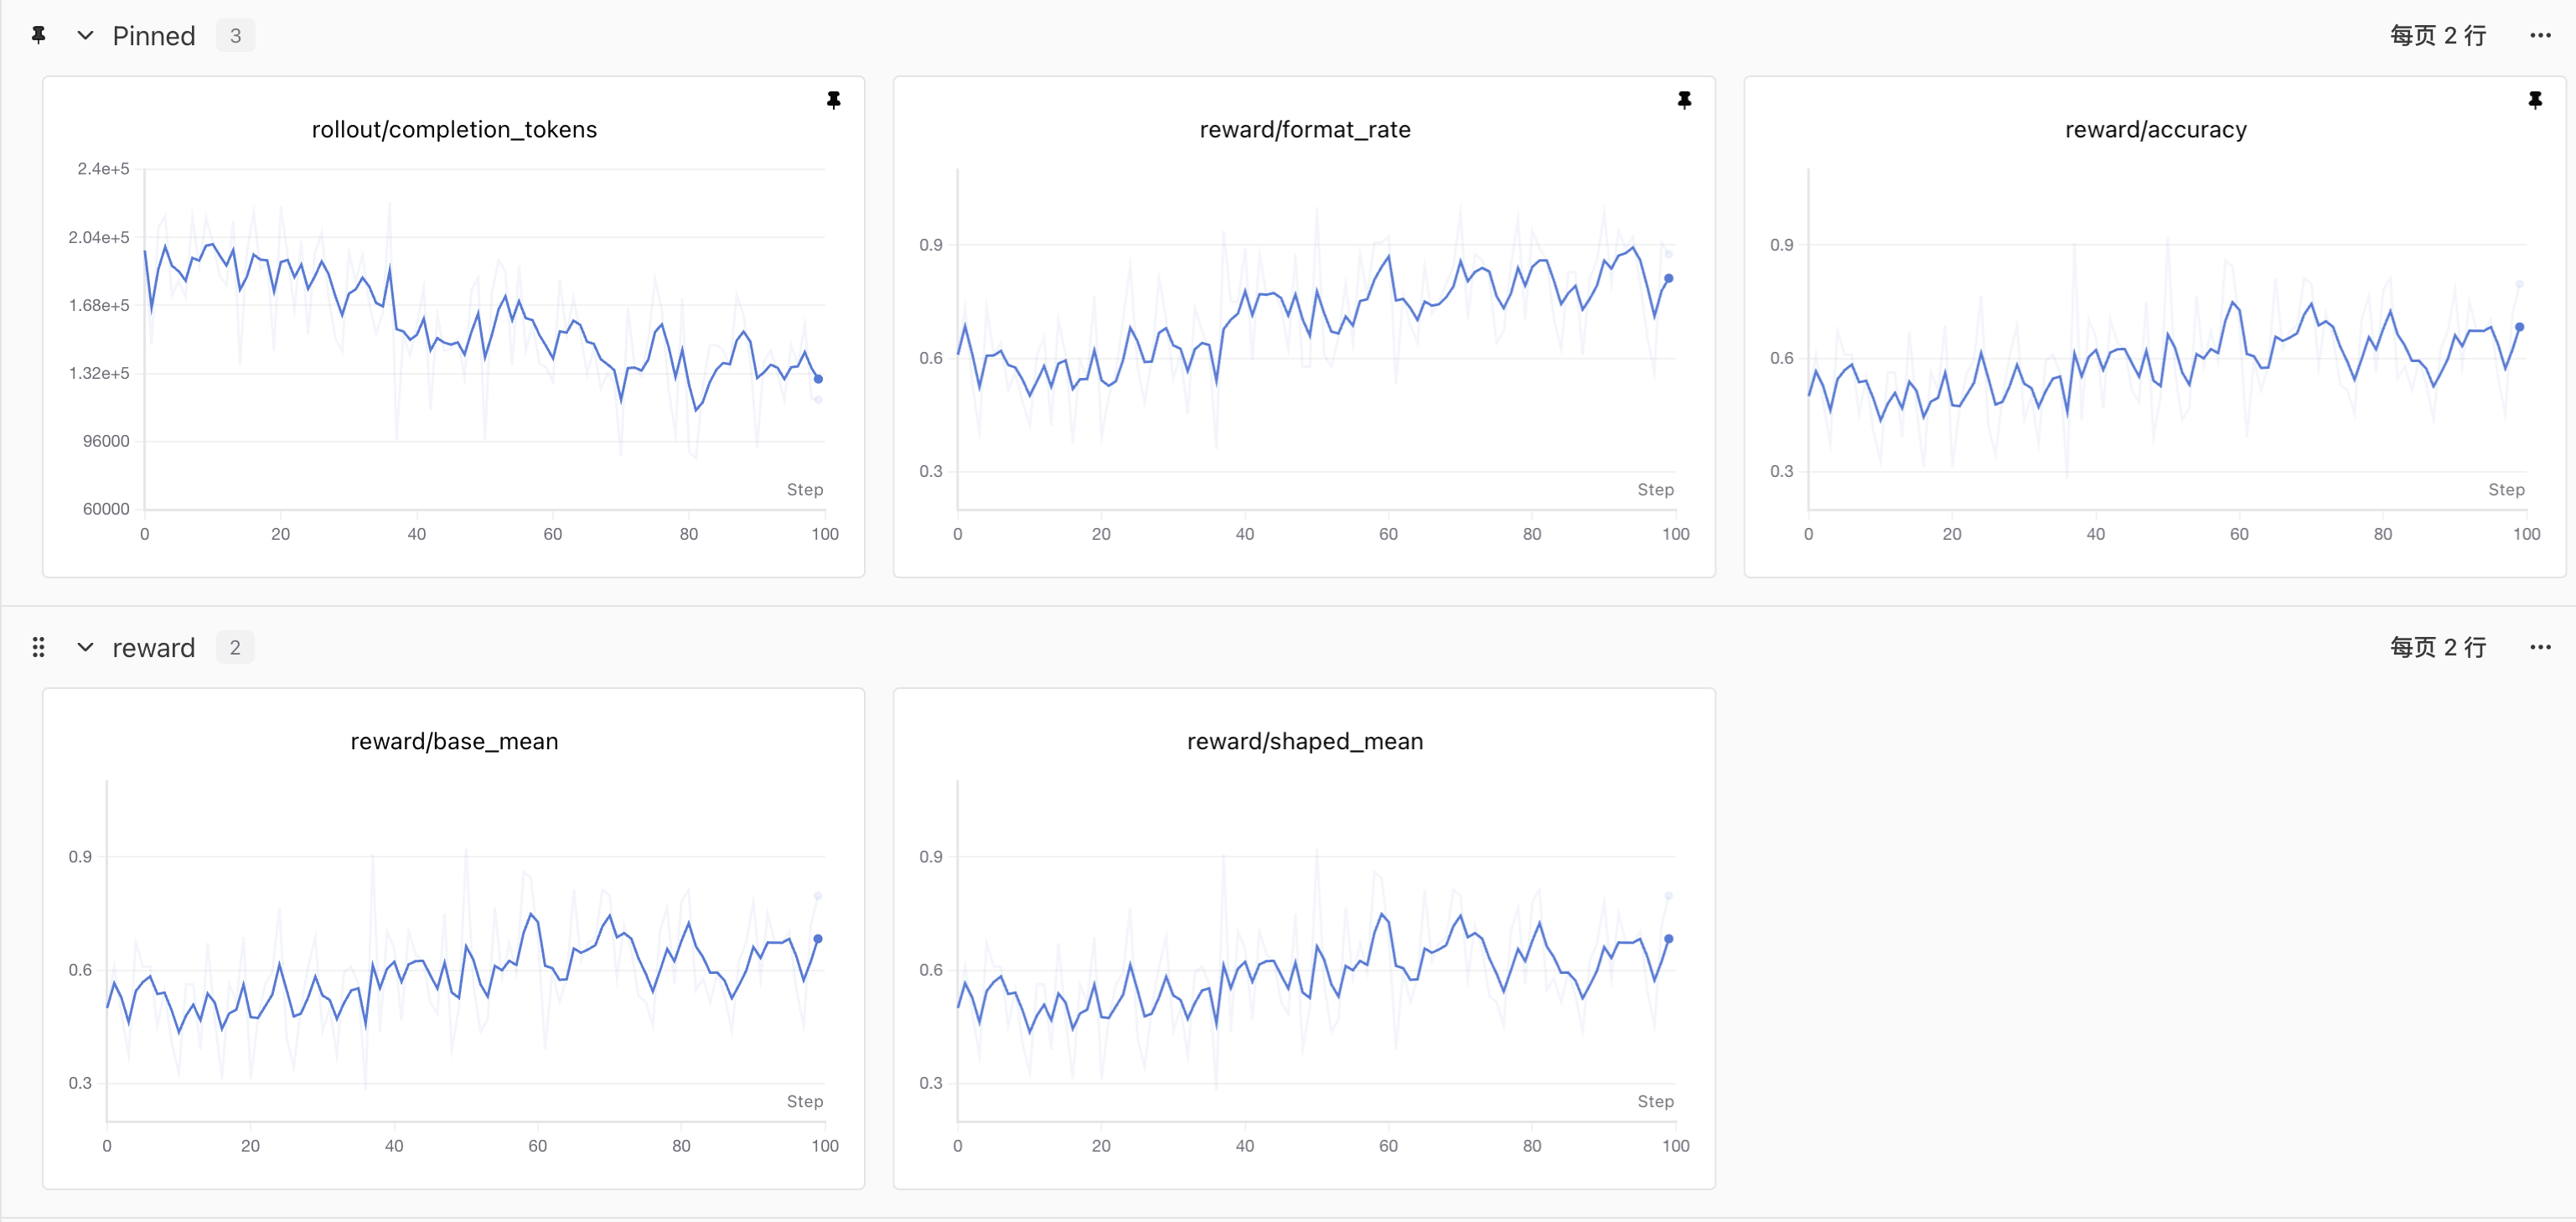
Task: Open rows-per-page setting in Pinned section
Action: (x=2438, y=35)
